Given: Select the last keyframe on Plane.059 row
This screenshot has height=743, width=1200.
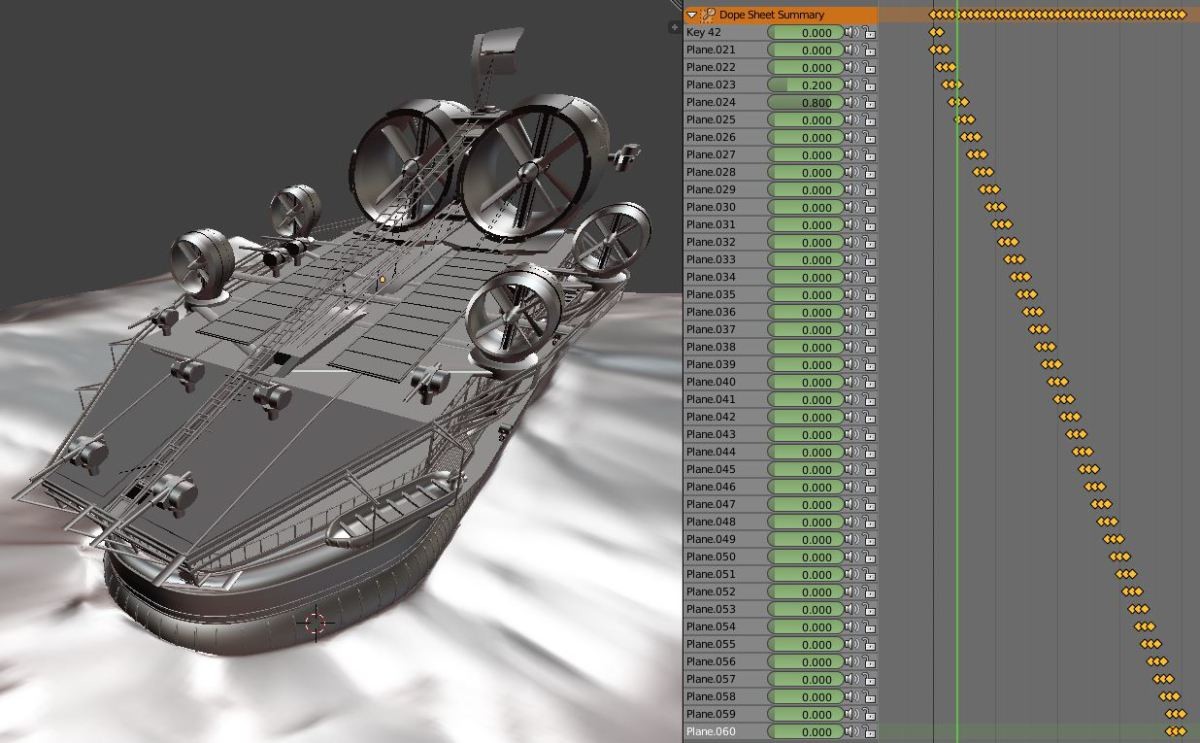Looking at the screenshot, I should 1182,714.
